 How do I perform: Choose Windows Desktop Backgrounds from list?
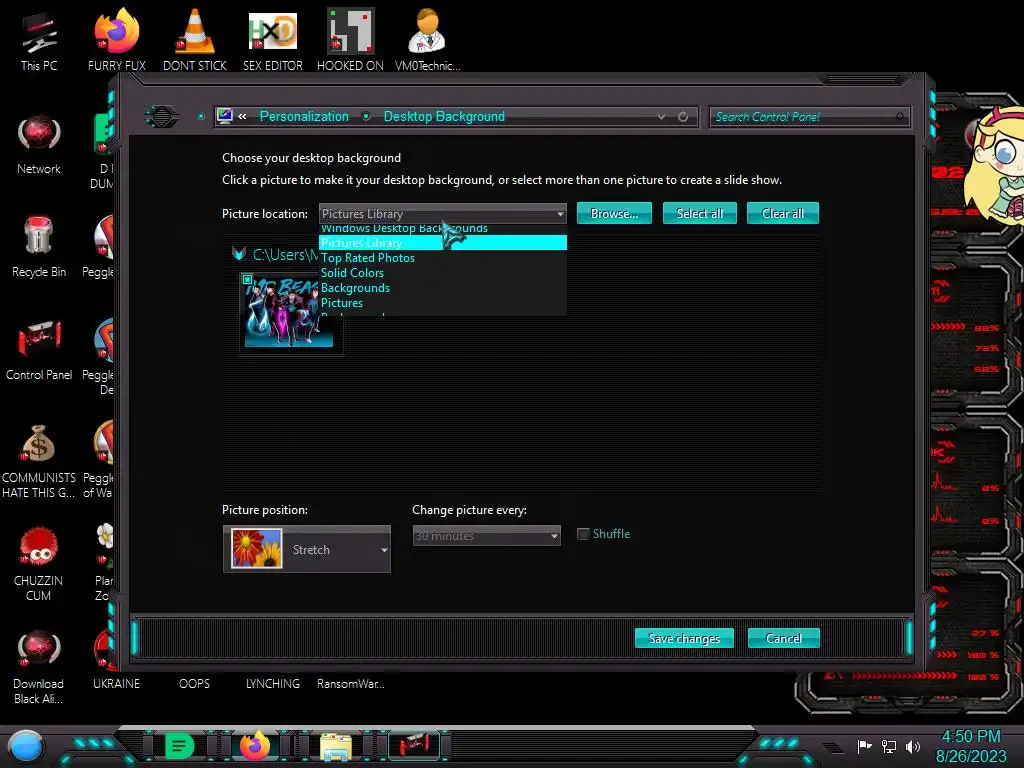point(442,229)
